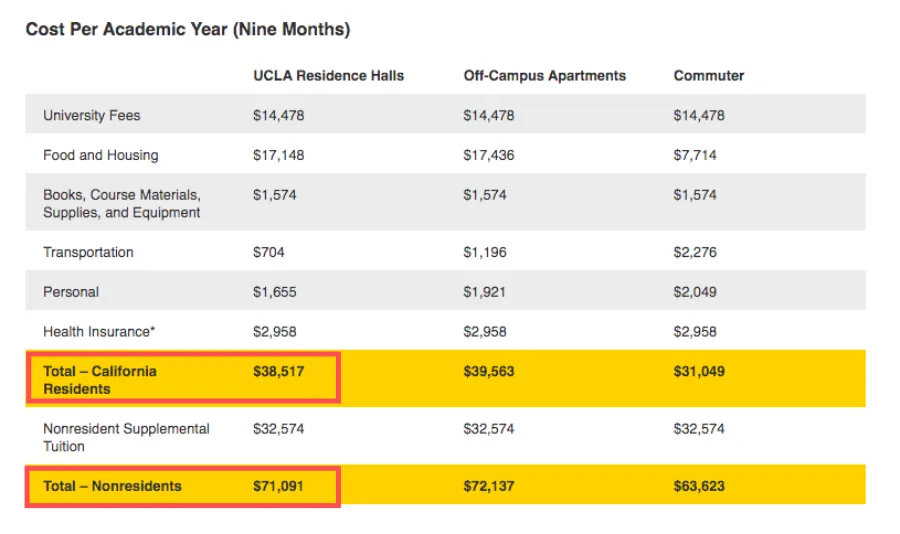Image resolution: width=900 pixels, height=534 pixels.
Task: Click the $39,563 off-campus California total
Action: [488, 371]
